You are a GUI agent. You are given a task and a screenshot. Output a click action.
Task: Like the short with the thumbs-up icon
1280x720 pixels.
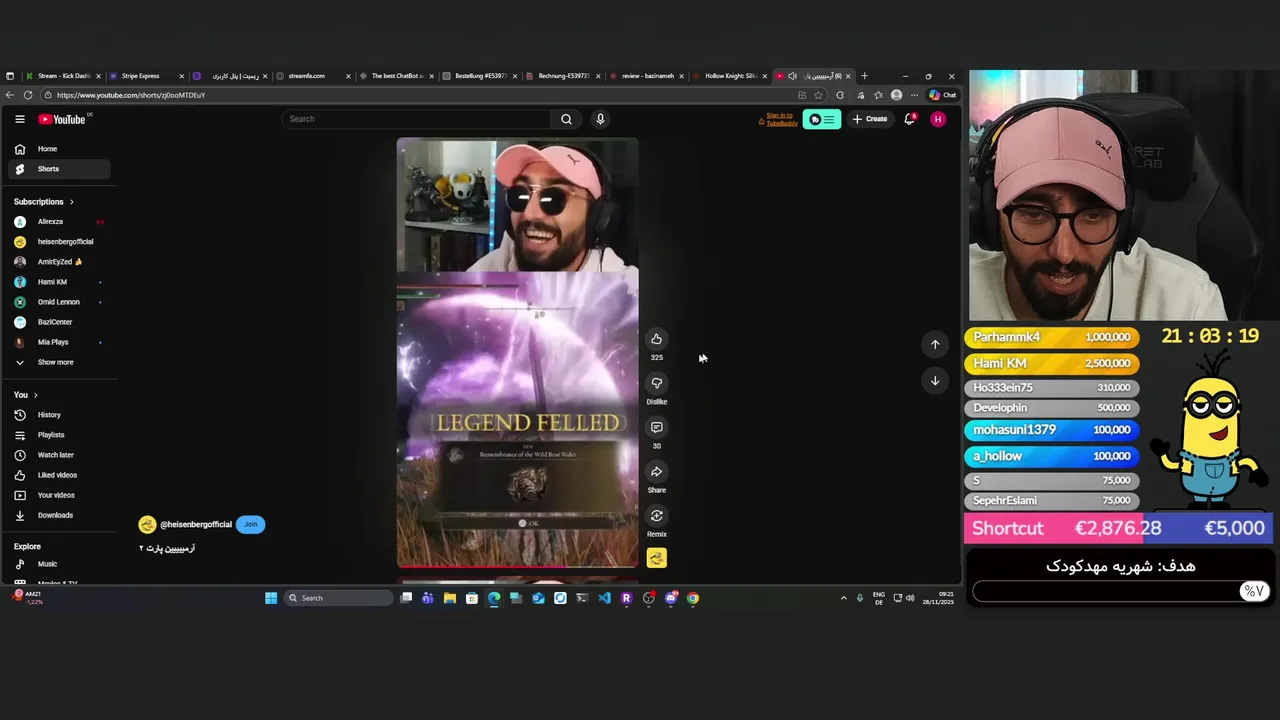point(656,339)
